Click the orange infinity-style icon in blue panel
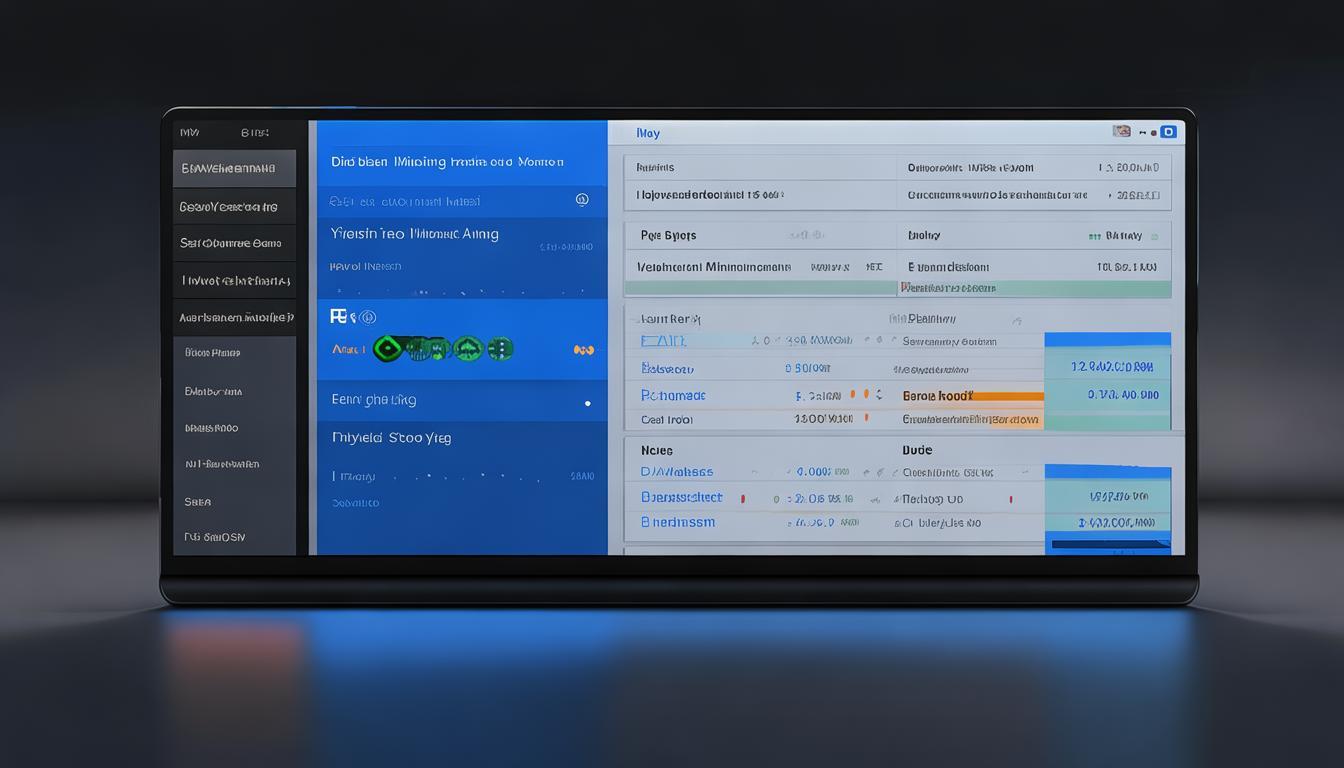This screenshot has height=768, width=1344. click(584, 350)
